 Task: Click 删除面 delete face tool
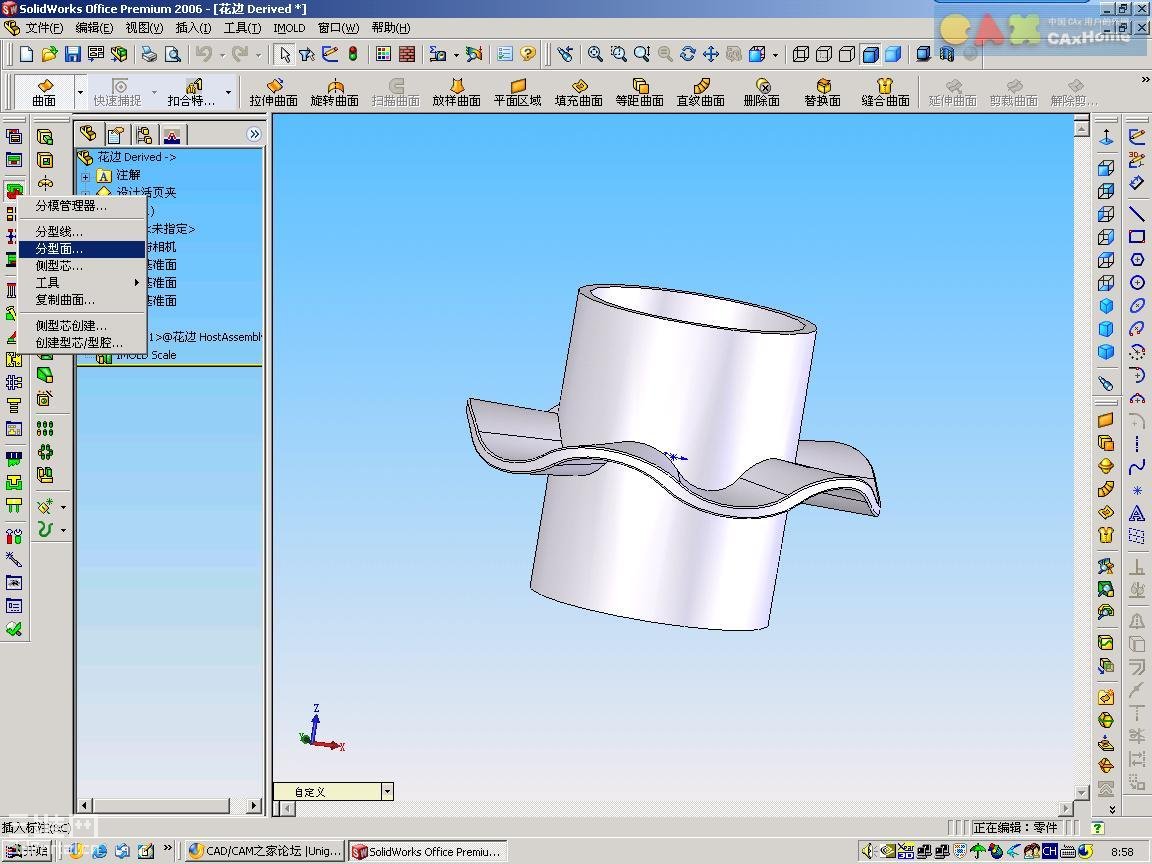762,93
